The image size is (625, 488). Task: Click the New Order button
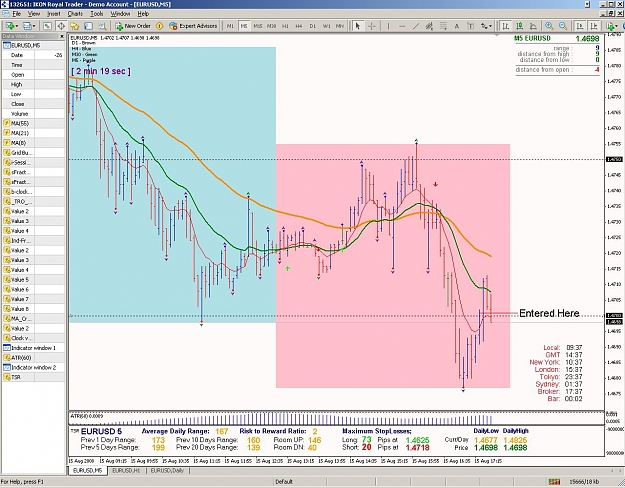pos(133,26)
